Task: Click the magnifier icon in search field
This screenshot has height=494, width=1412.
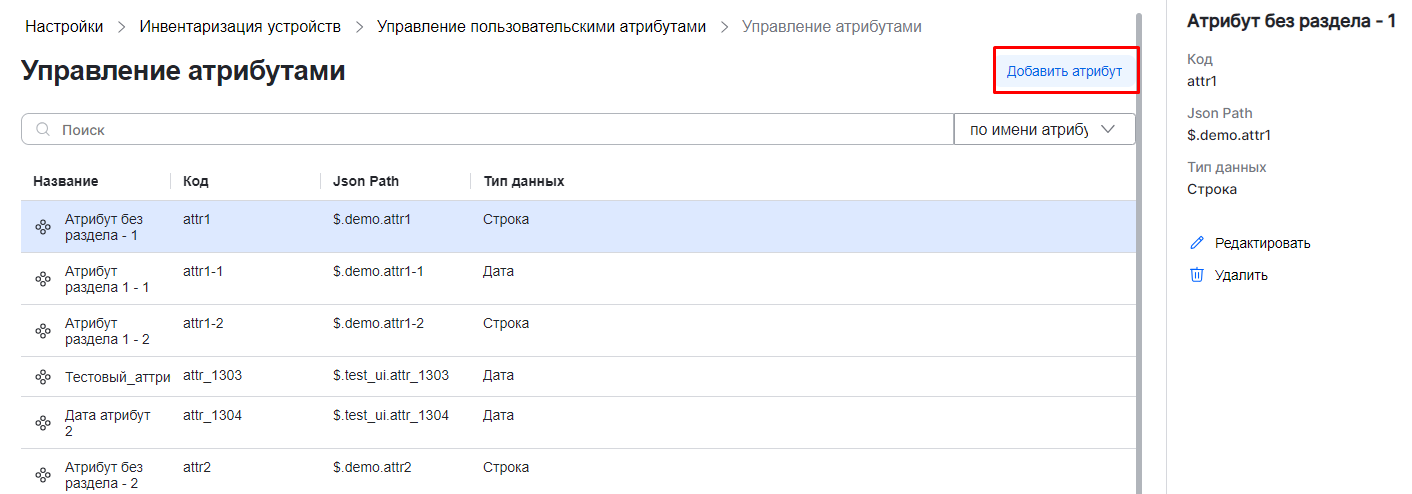Action: pos(43,130)
